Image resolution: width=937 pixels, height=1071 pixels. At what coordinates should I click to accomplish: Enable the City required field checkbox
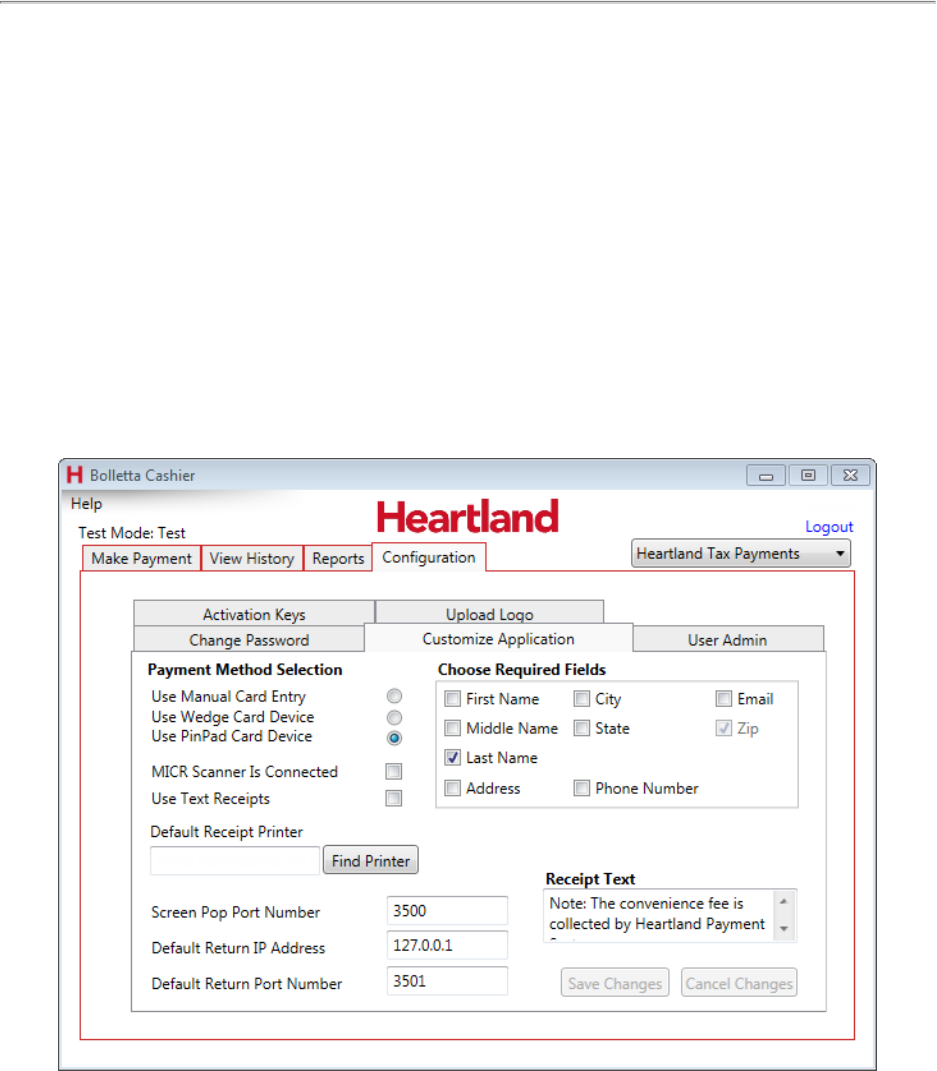point(581,699)
